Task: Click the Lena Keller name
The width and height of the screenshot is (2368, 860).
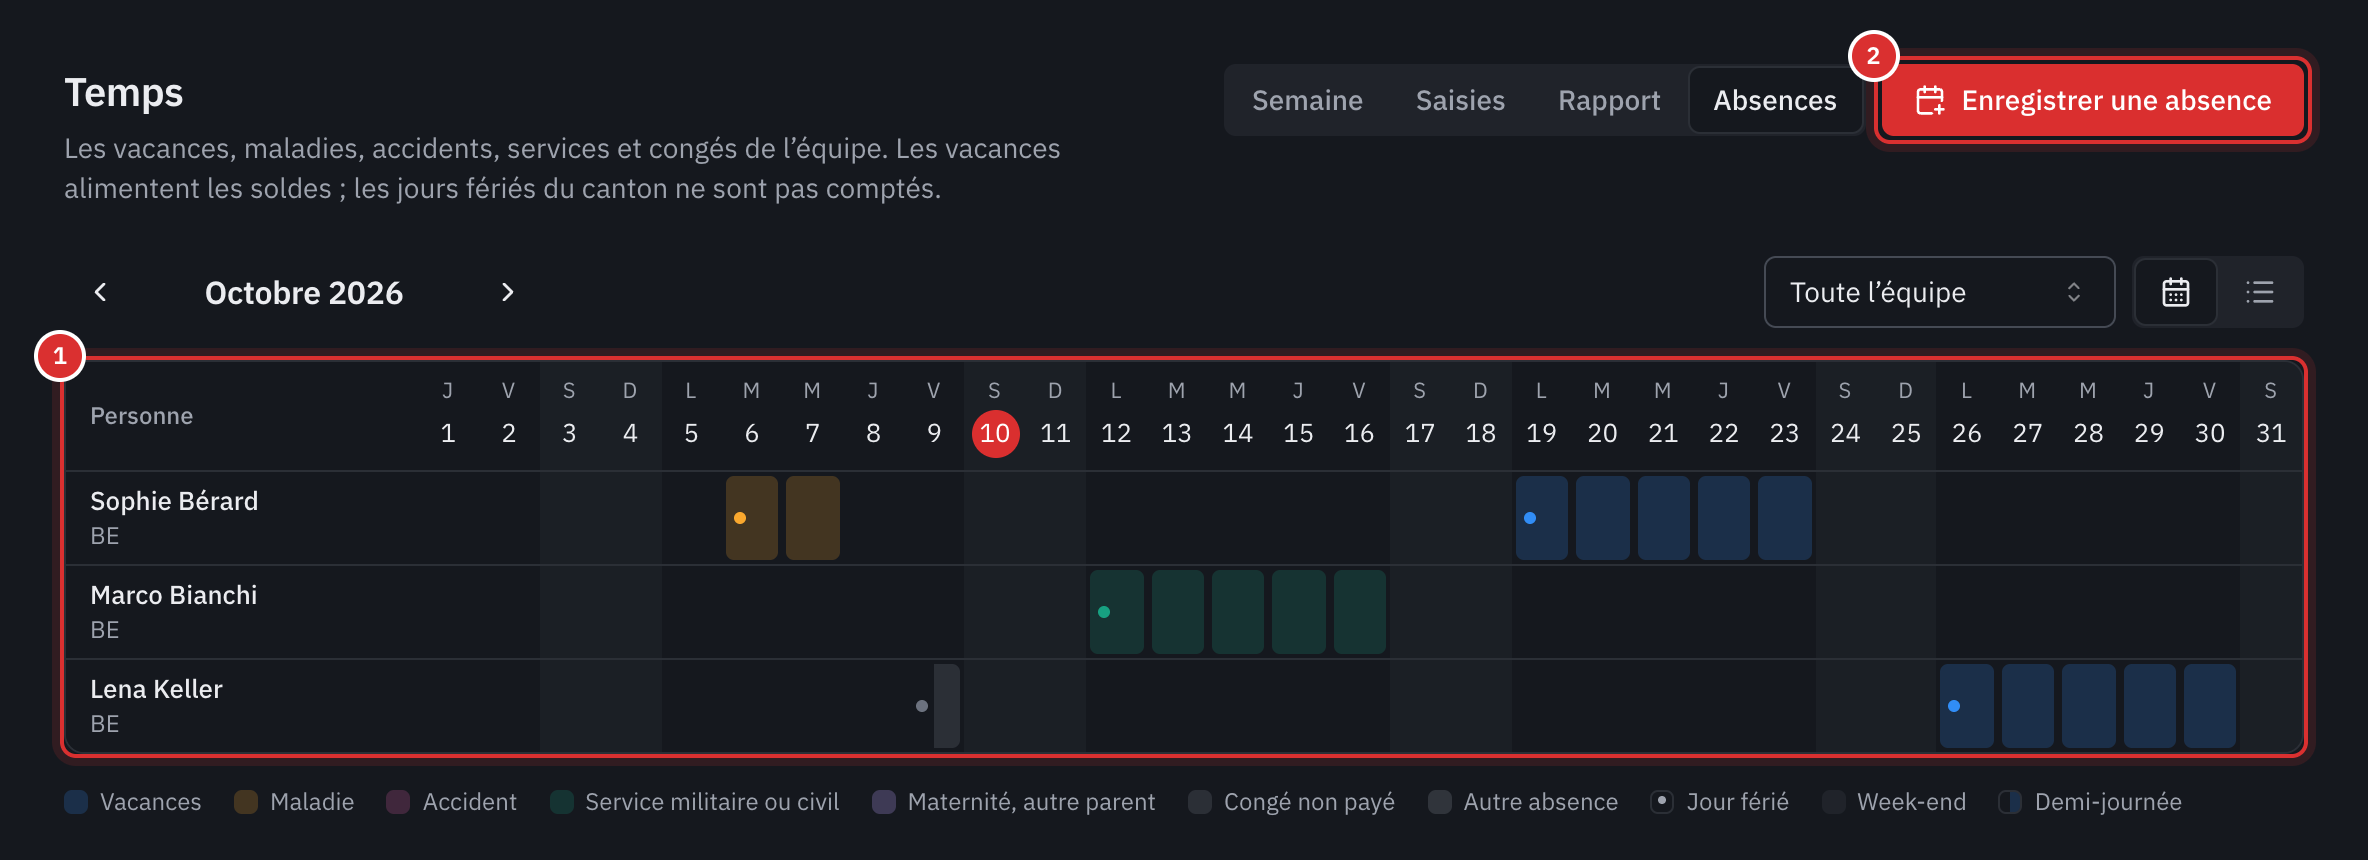Action: click(156, 689)
